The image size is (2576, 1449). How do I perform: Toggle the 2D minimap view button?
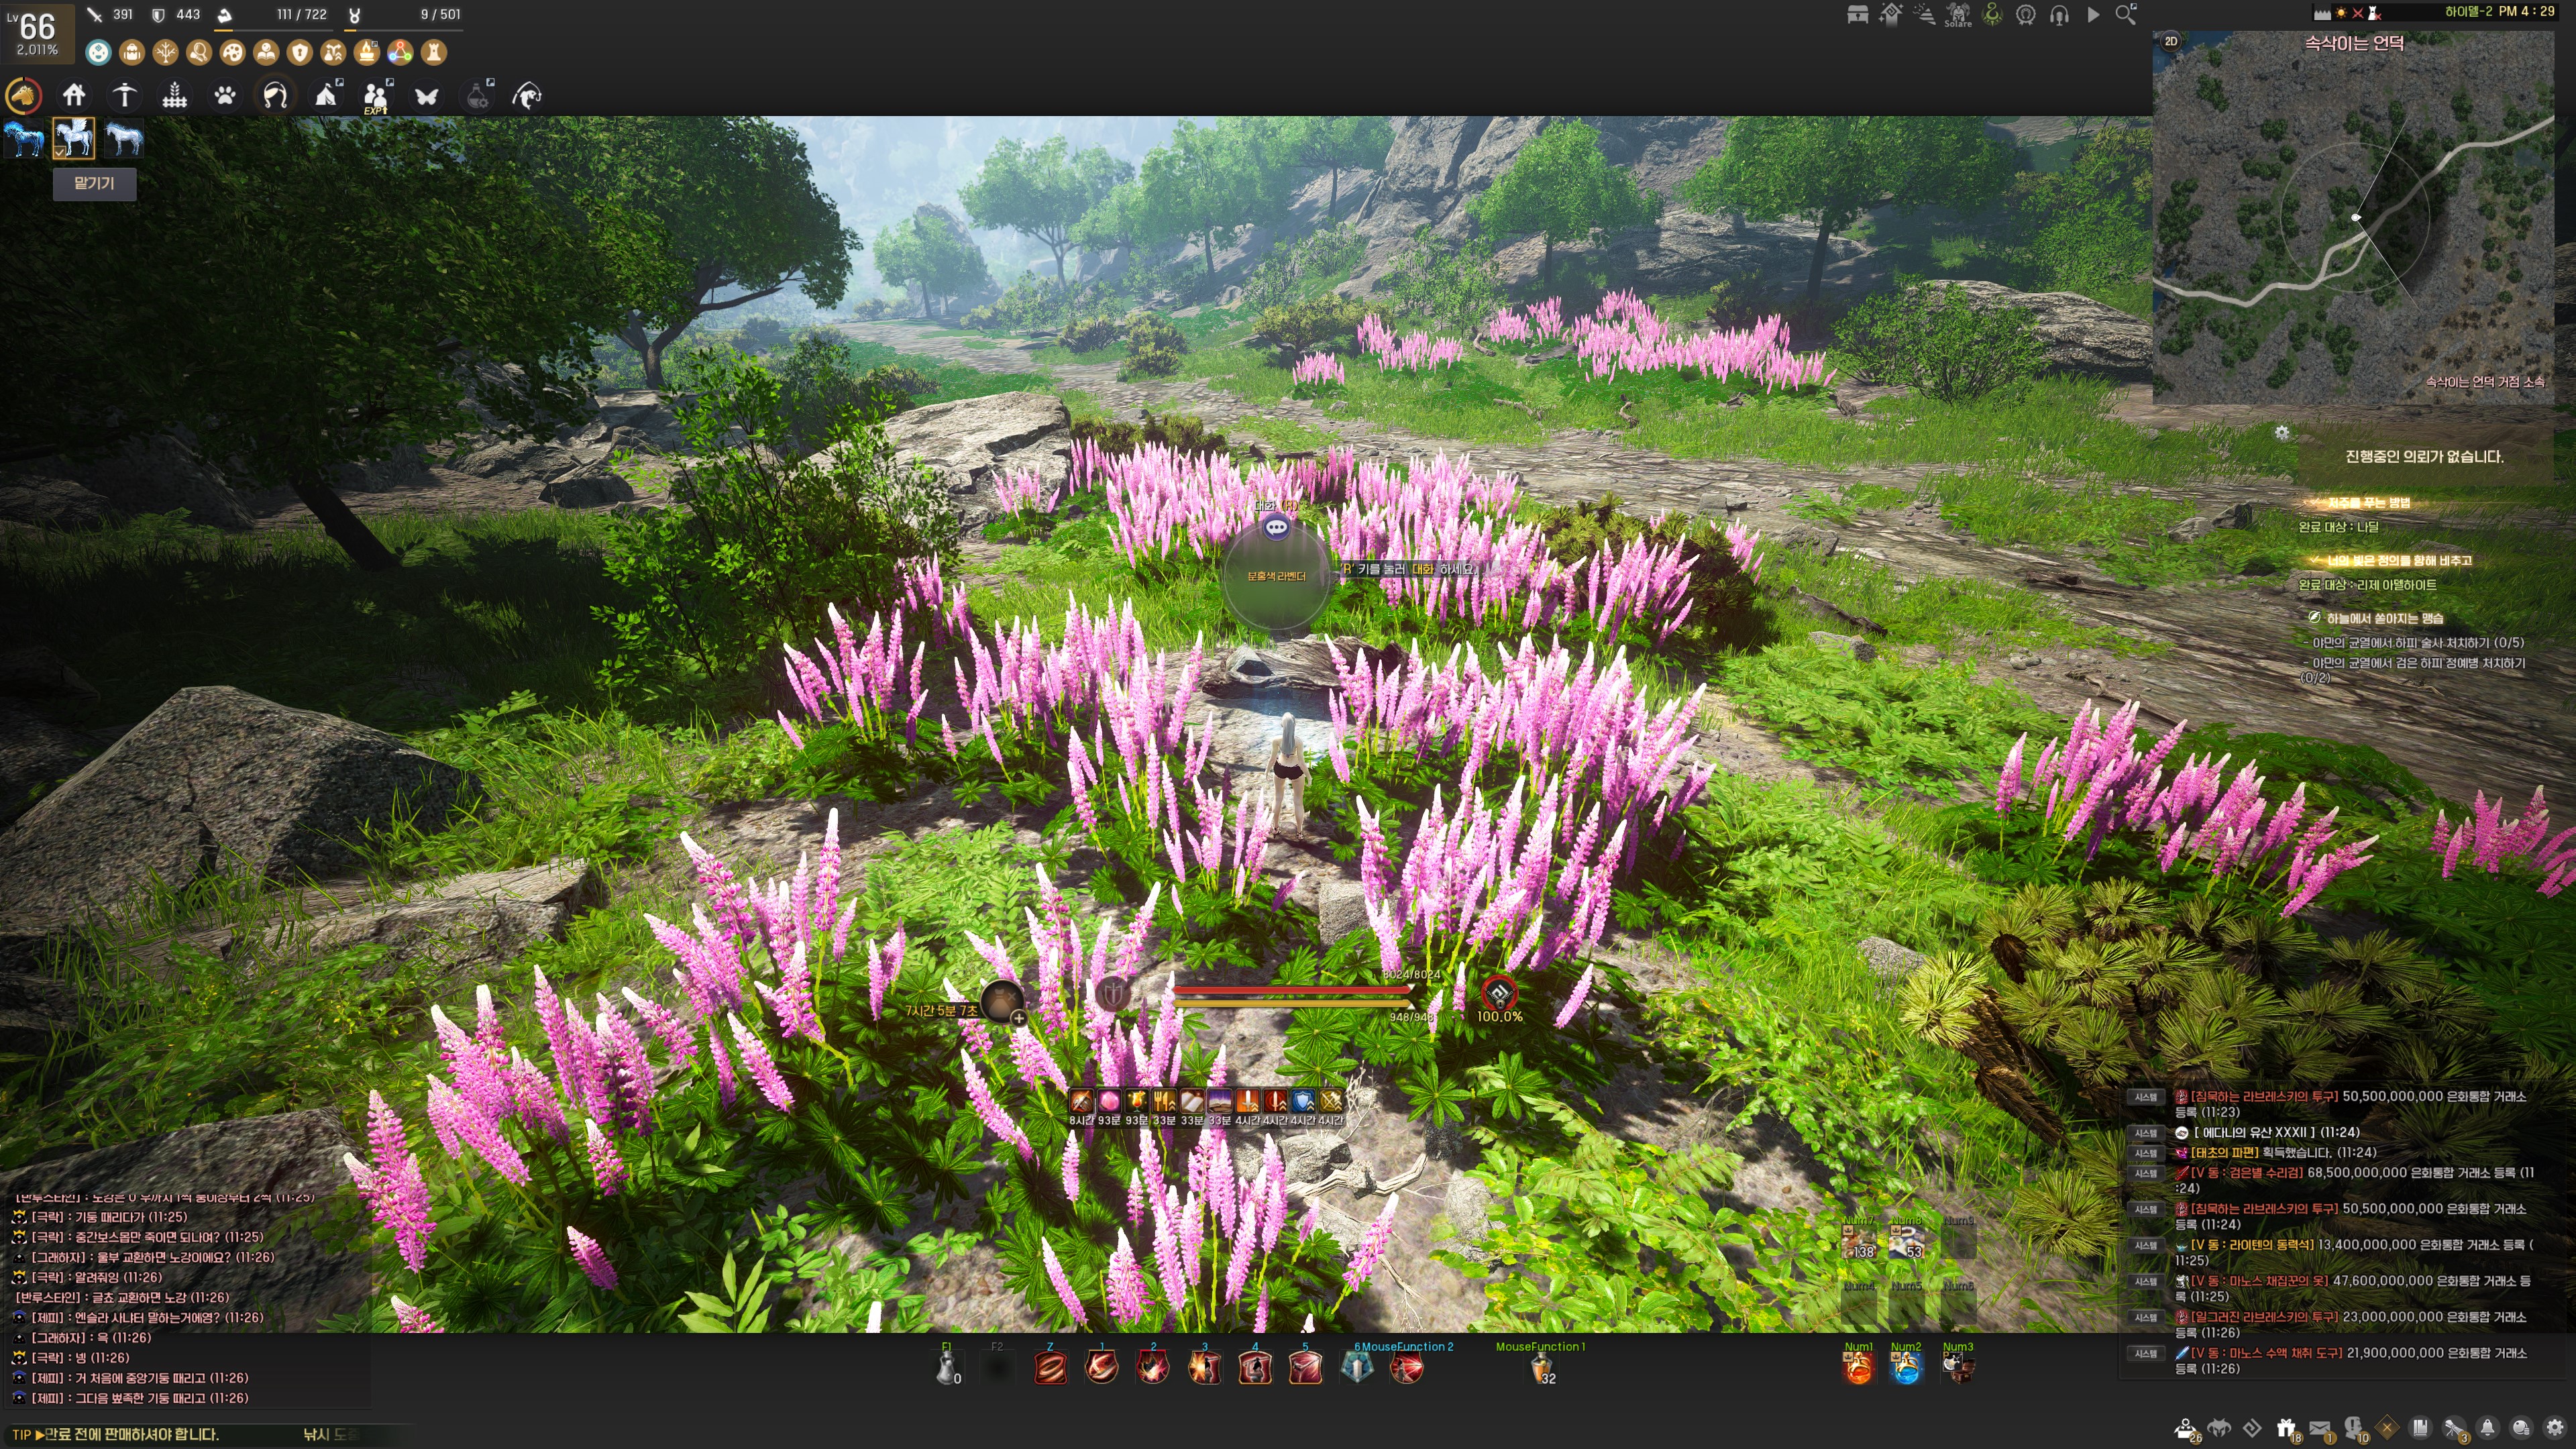[2171, 42]
